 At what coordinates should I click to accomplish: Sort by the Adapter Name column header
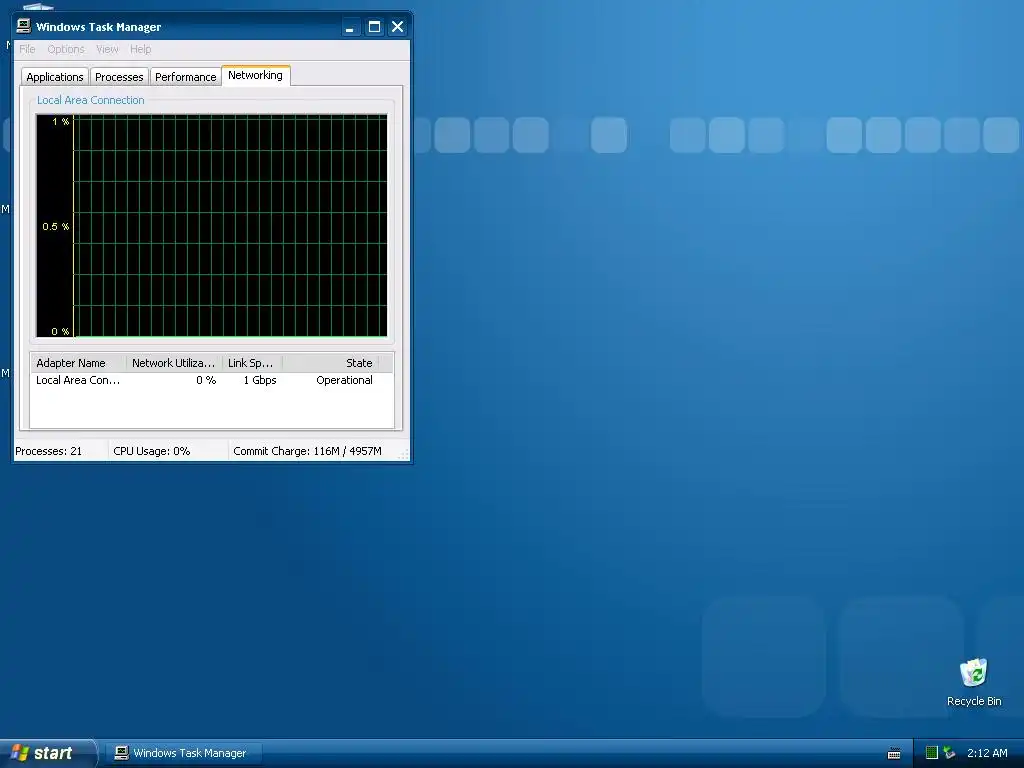(78, 363)
